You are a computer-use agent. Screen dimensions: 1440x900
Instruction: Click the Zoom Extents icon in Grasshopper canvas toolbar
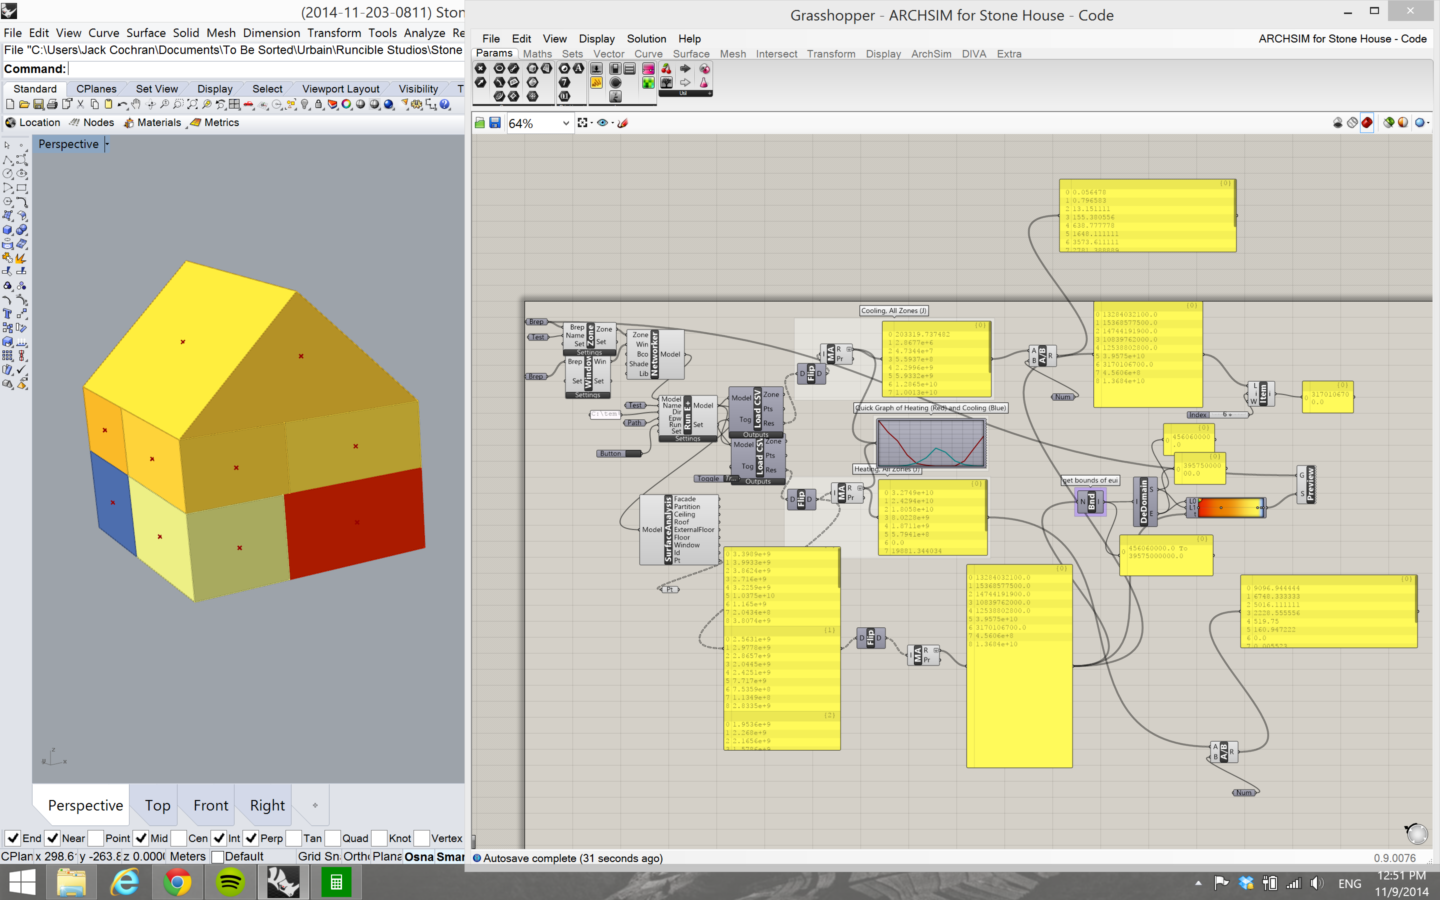tap(583, 123)
